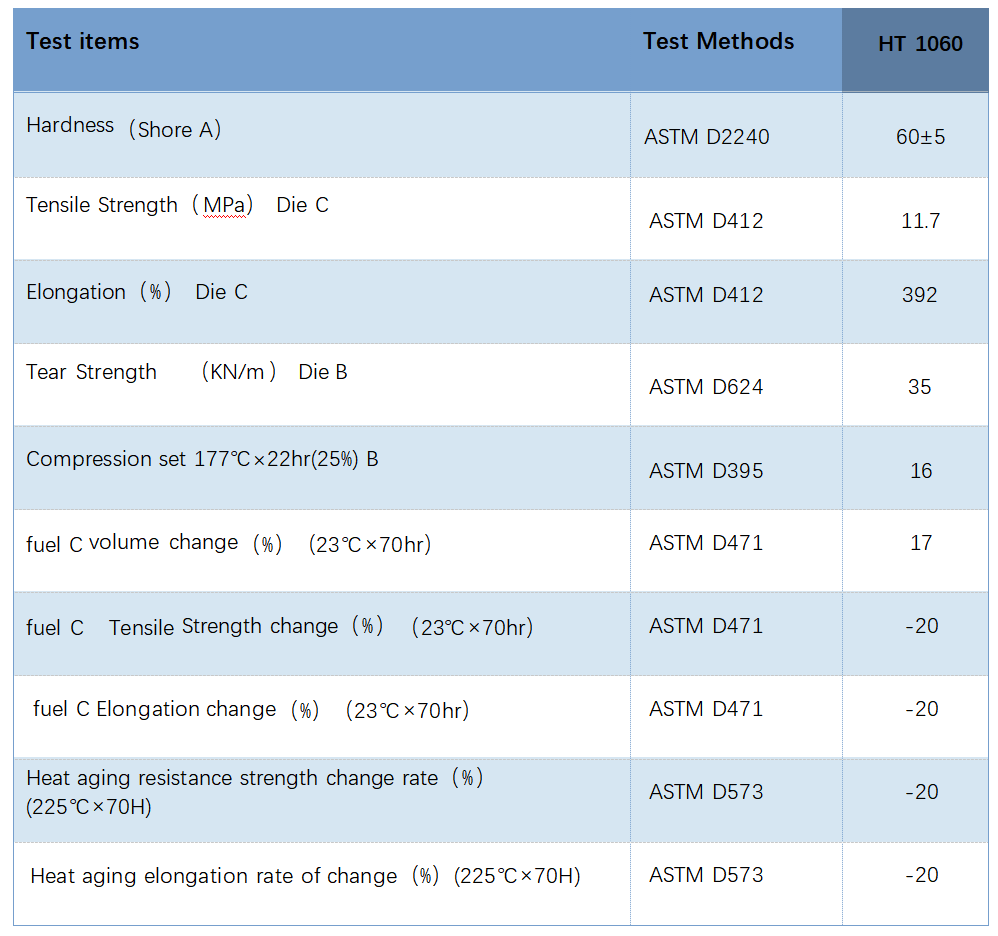Click the tear strength value '35'

[x=920, y=387]
